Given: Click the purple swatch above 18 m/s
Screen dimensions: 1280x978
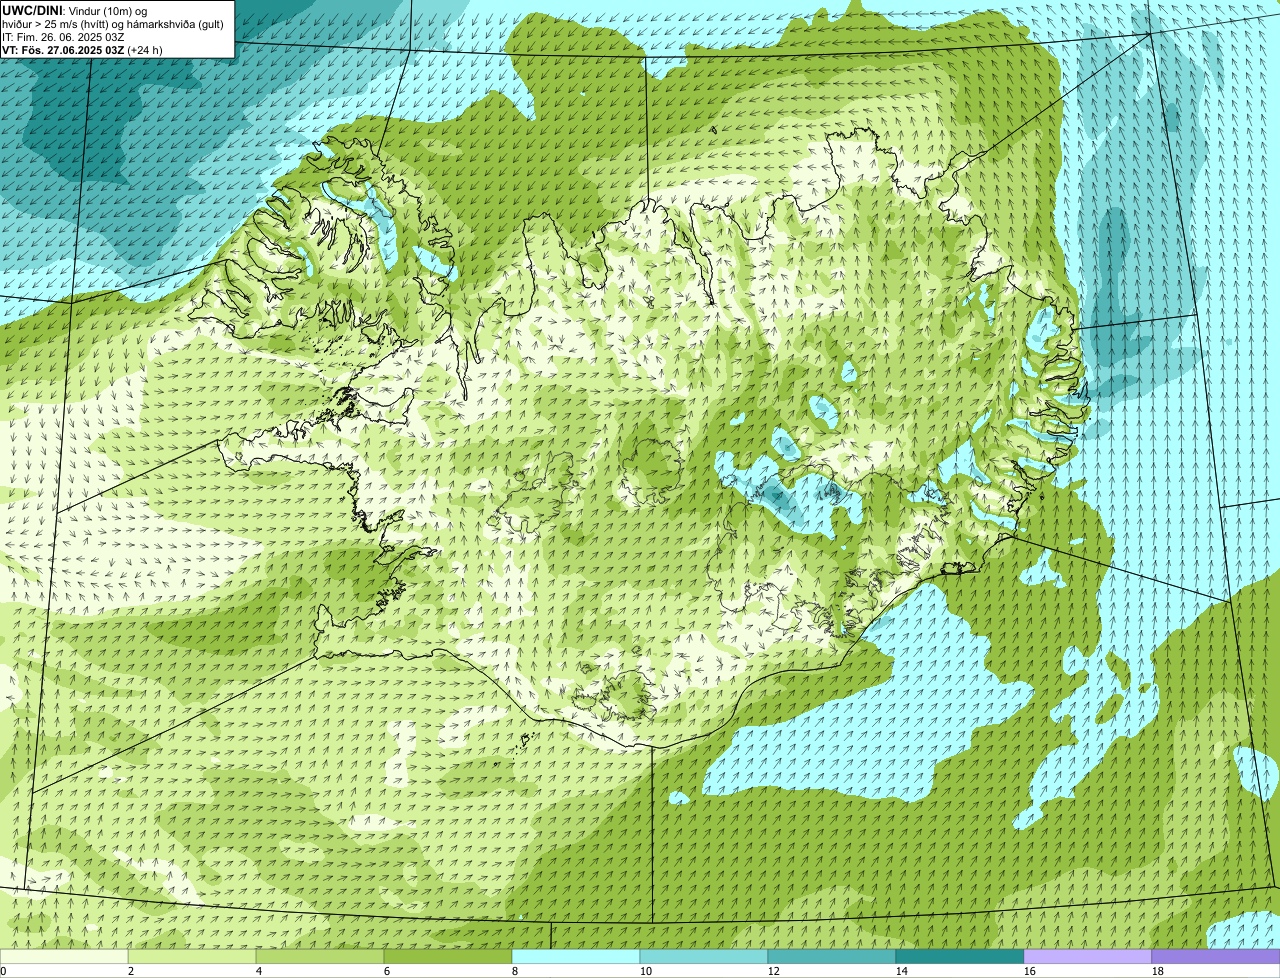Looking at the screenshot, I should pyautogui.click(x=1216, y=956).
